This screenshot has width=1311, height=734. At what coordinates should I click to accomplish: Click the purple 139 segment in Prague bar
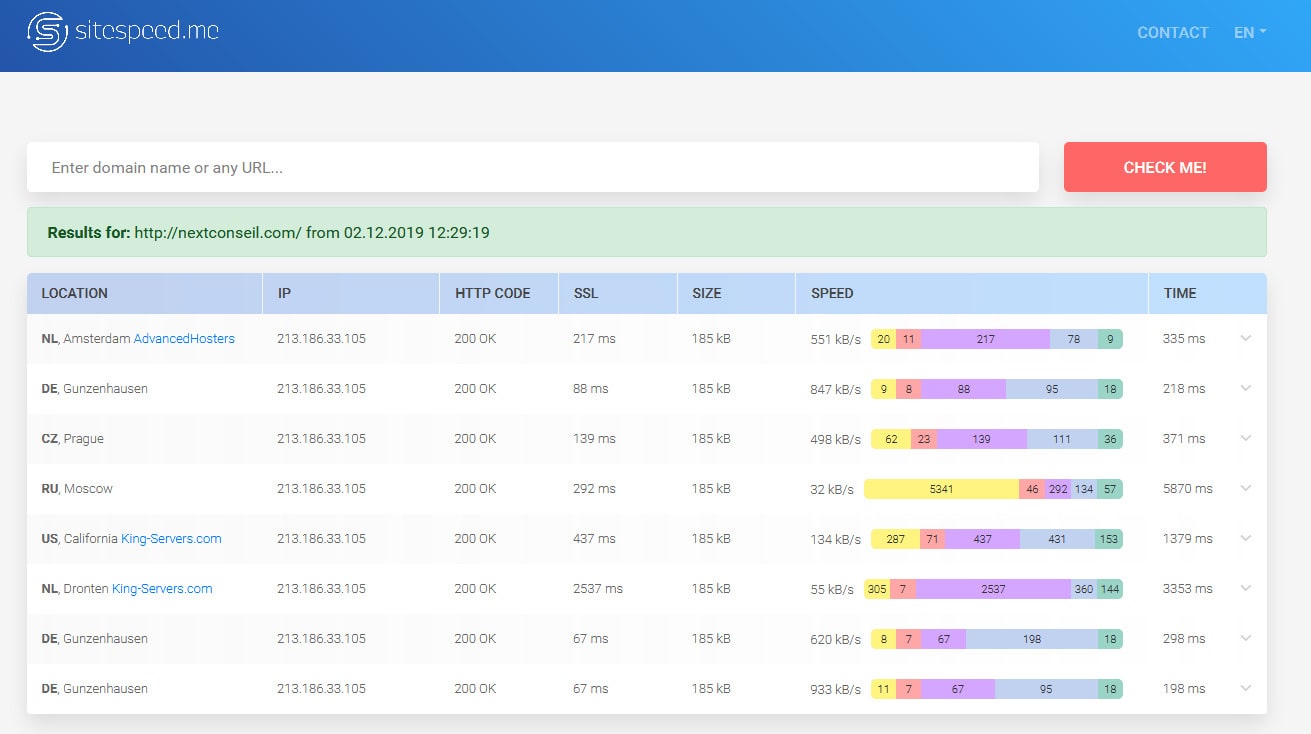click(x=982, y=439)
